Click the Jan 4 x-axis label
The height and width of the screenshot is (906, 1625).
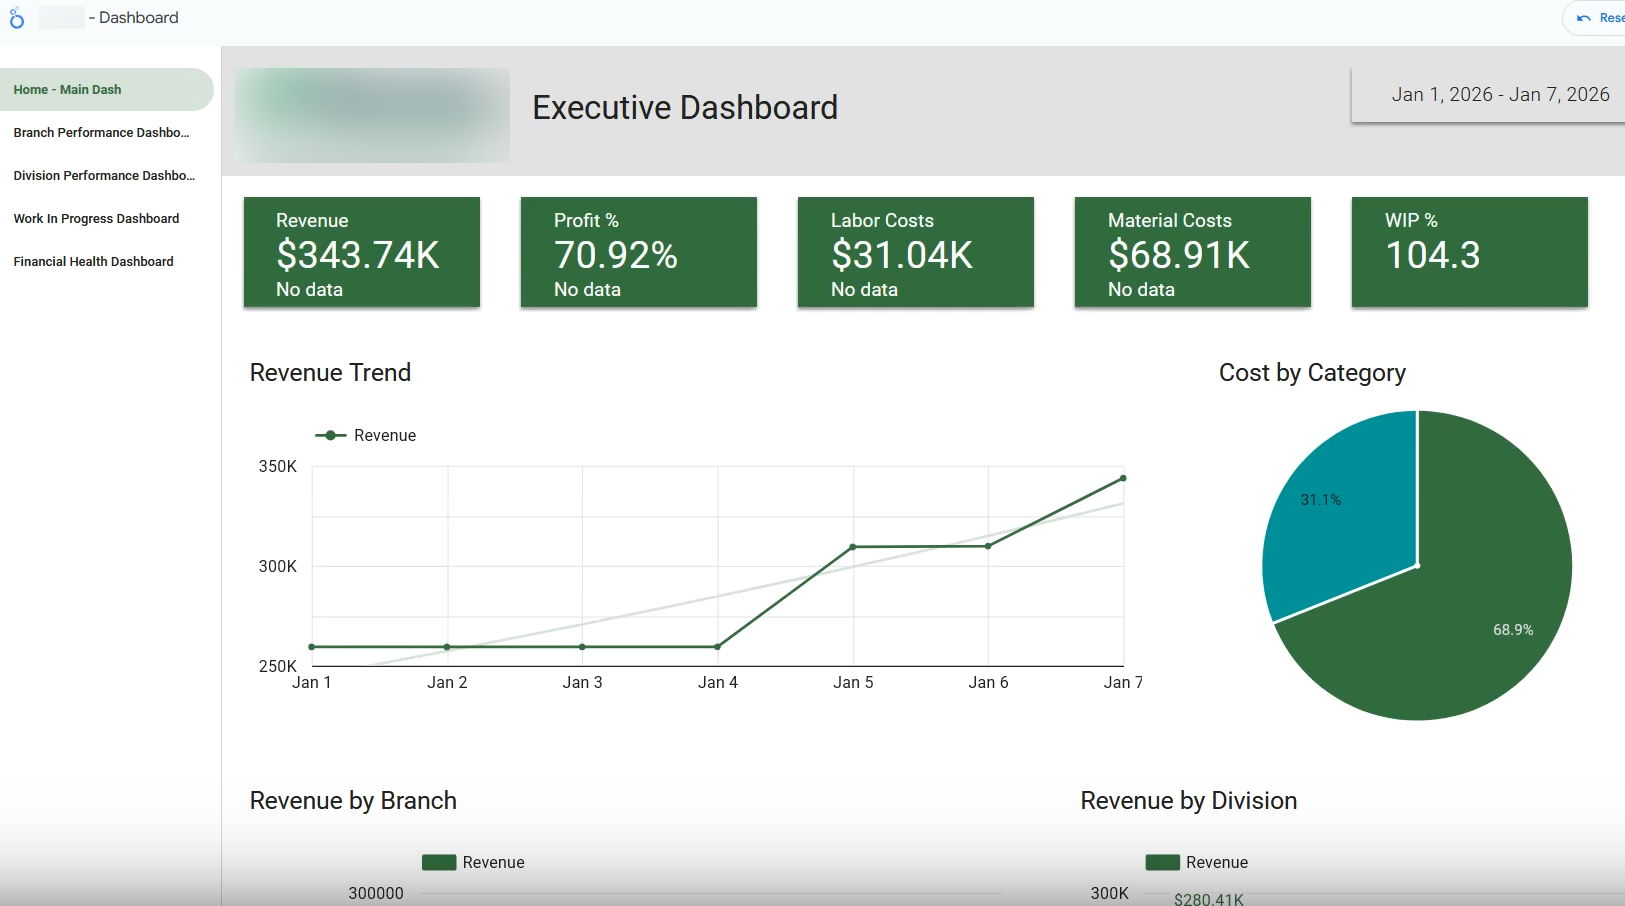pos(718,683)
